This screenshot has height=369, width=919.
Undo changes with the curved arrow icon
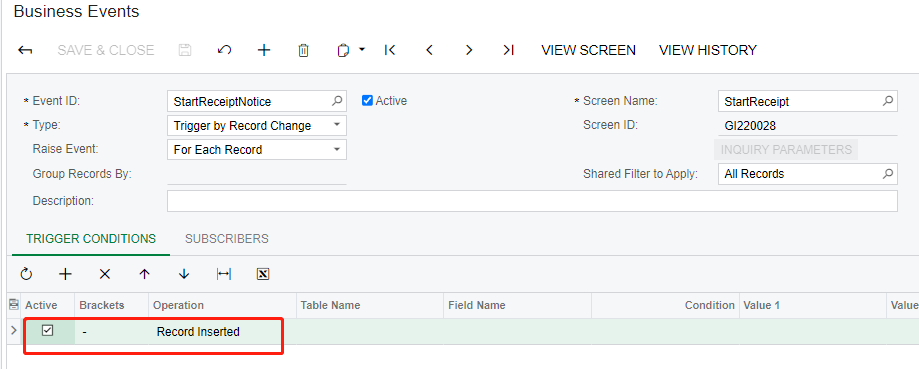tap(224, 50)
